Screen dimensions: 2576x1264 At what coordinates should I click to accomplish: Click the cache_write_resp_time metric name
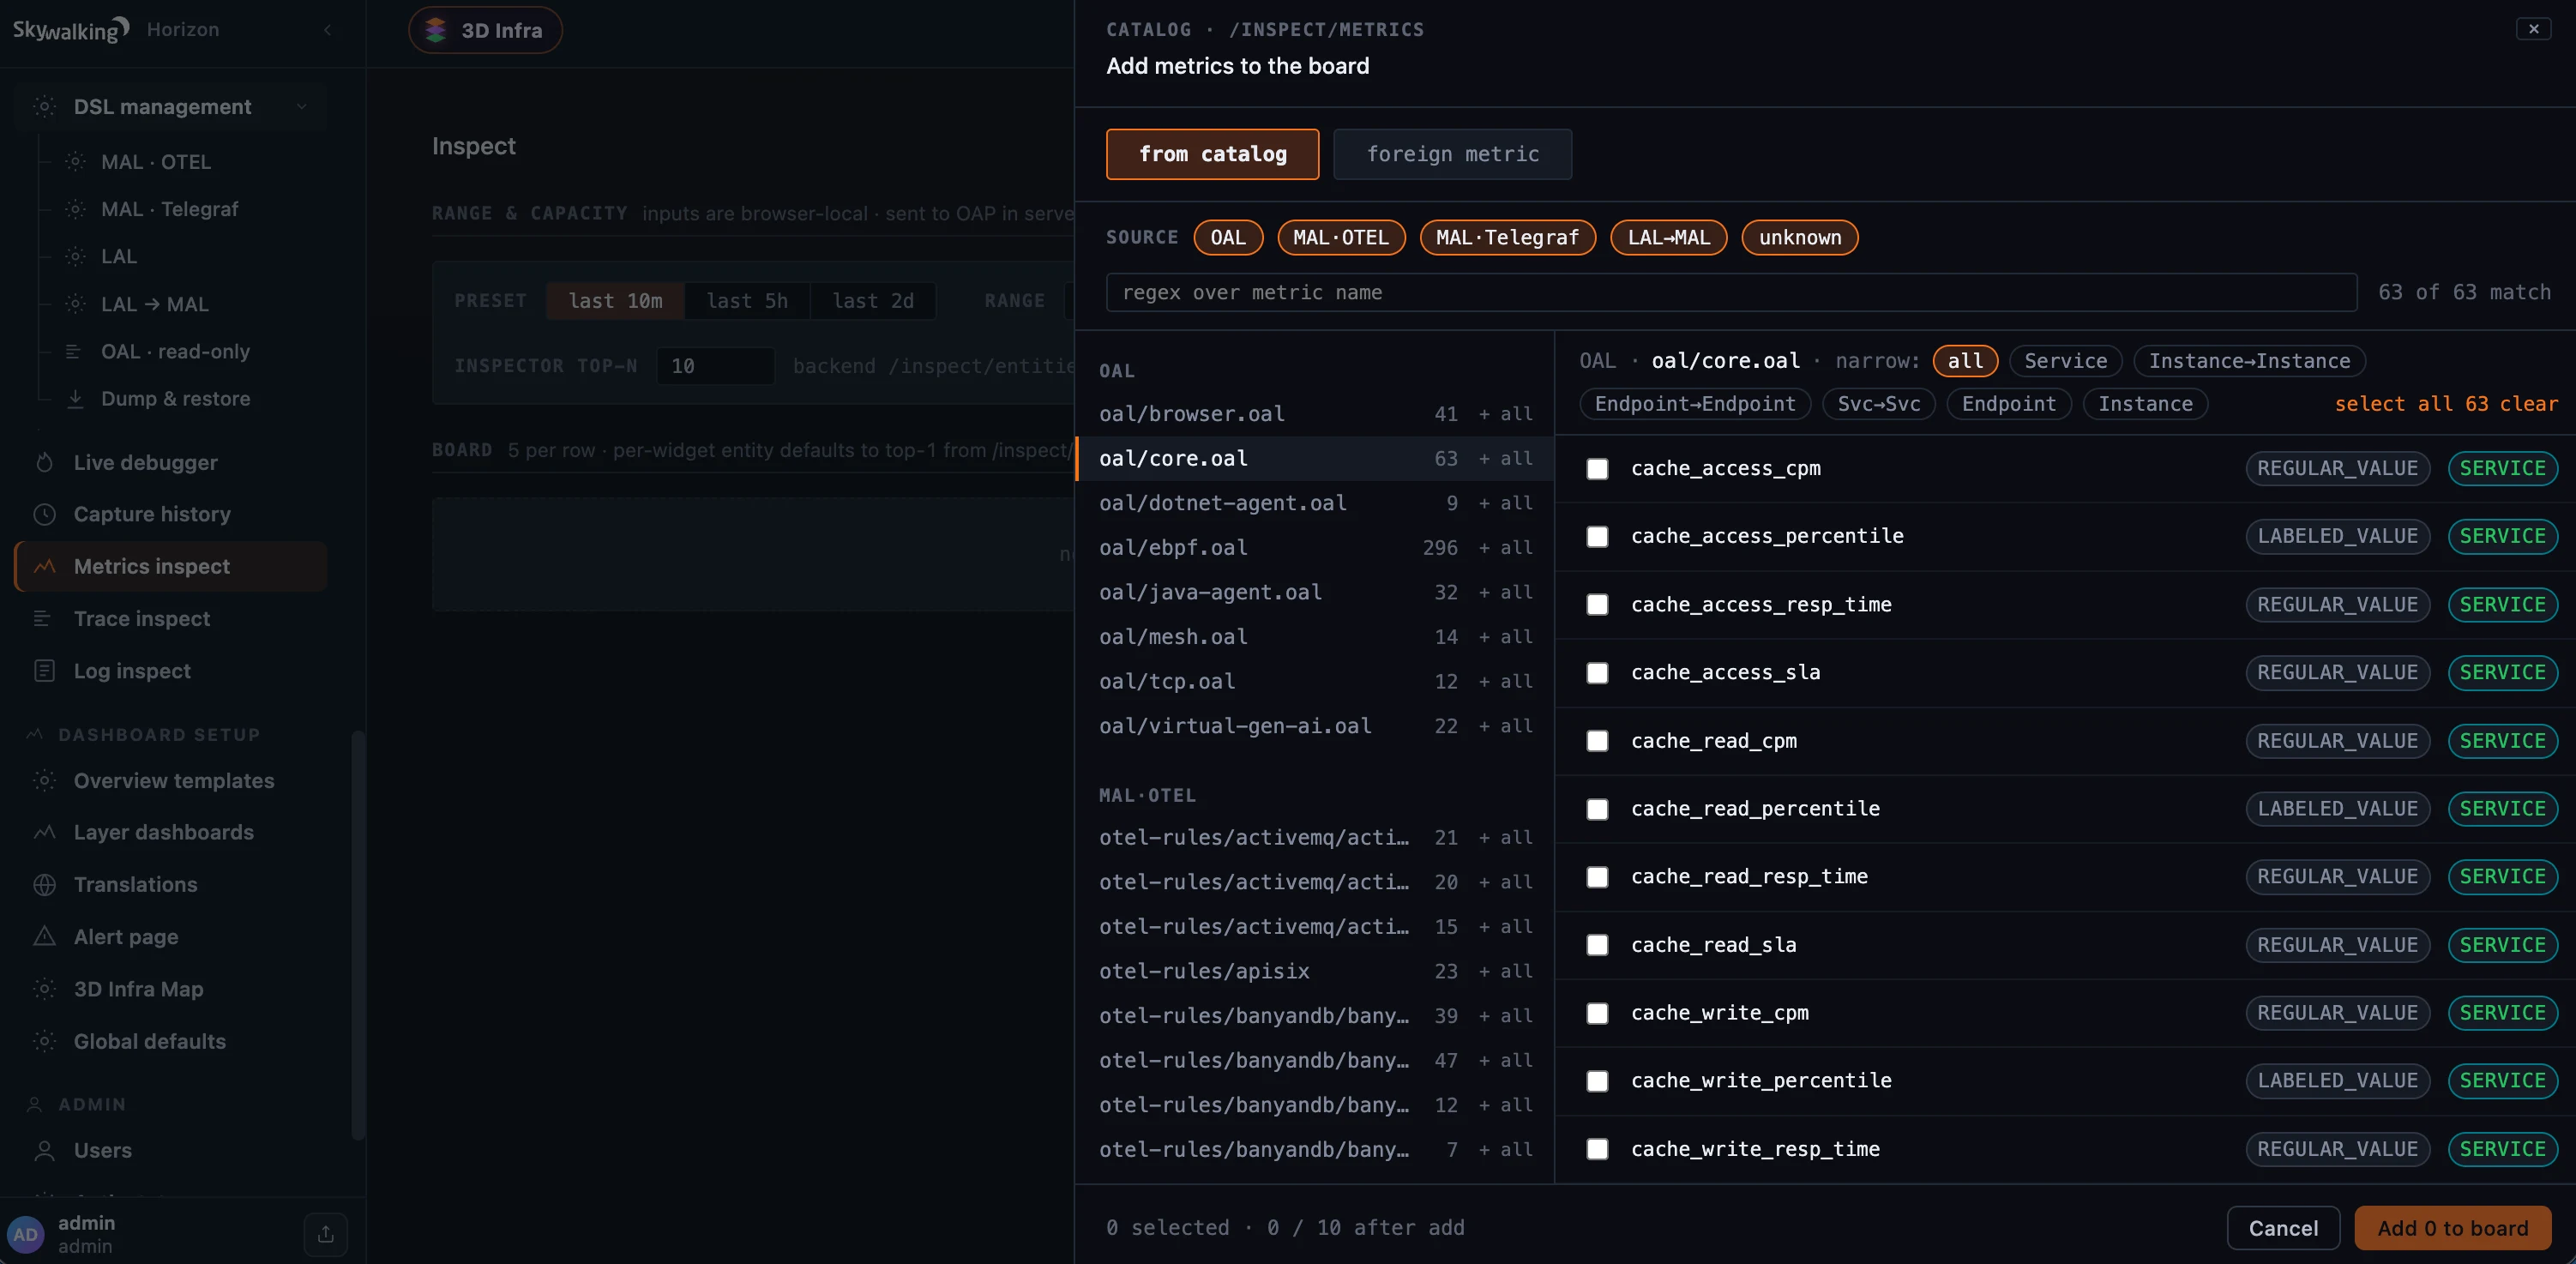click(1755, 1149)
